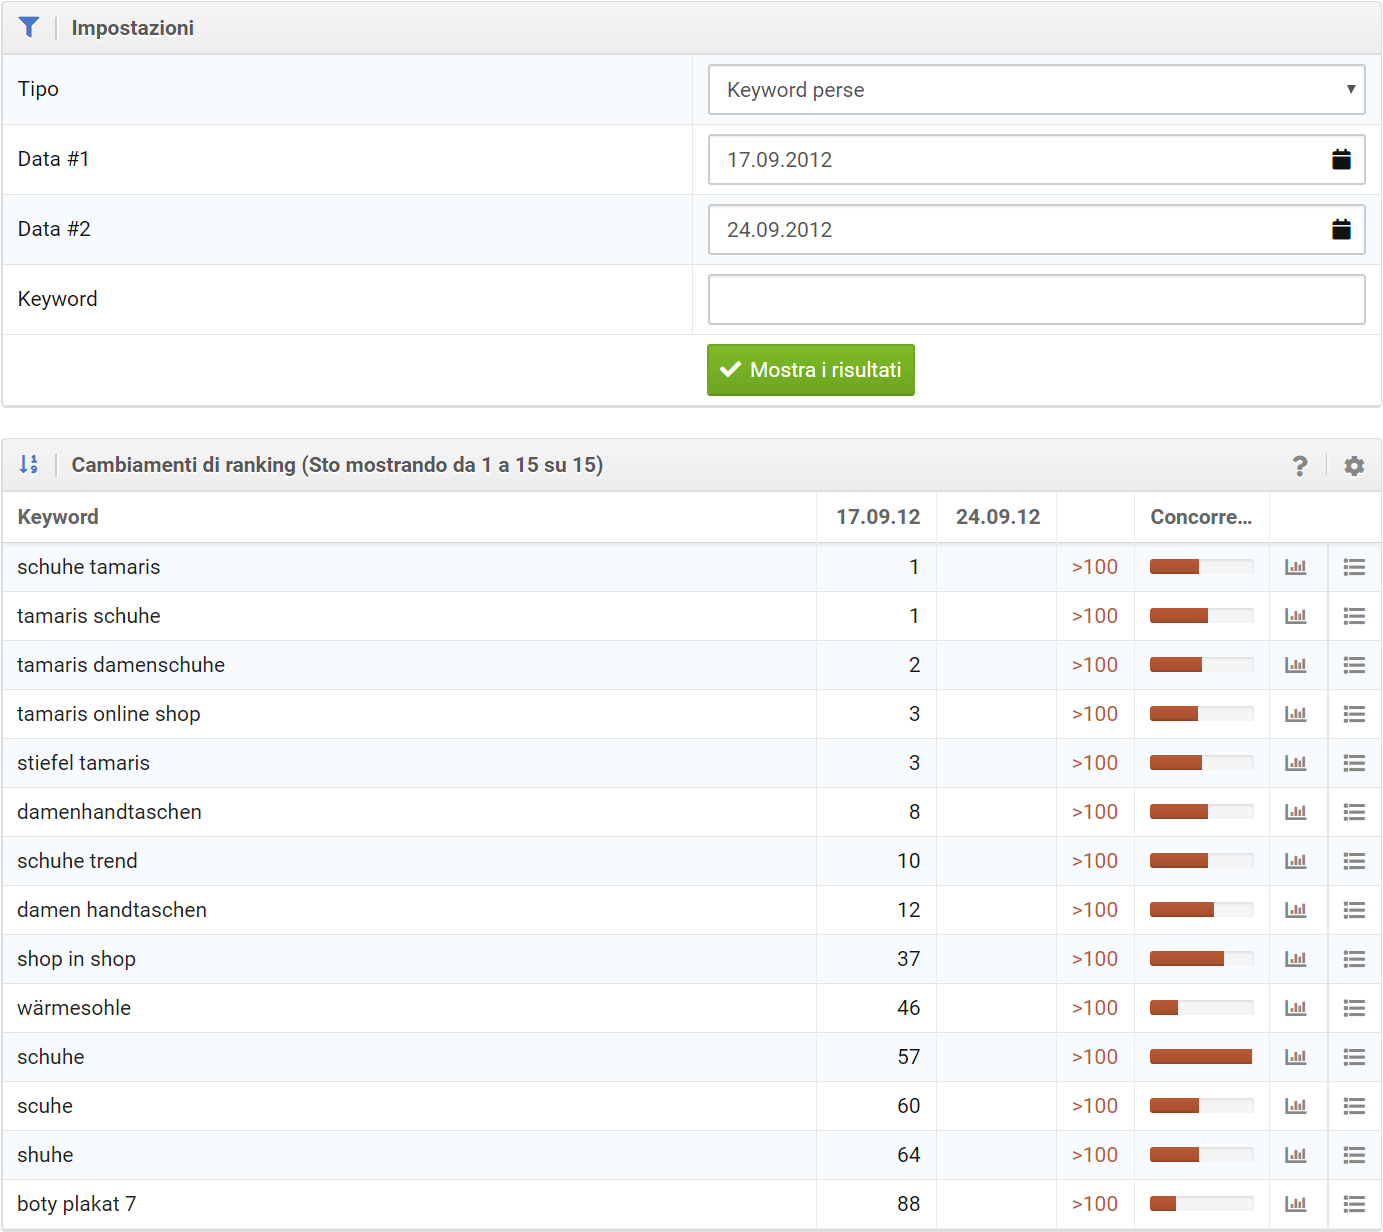Show chart for shuhe row
This screenshot has width=1383, height=1232.
[1296, 1155]
